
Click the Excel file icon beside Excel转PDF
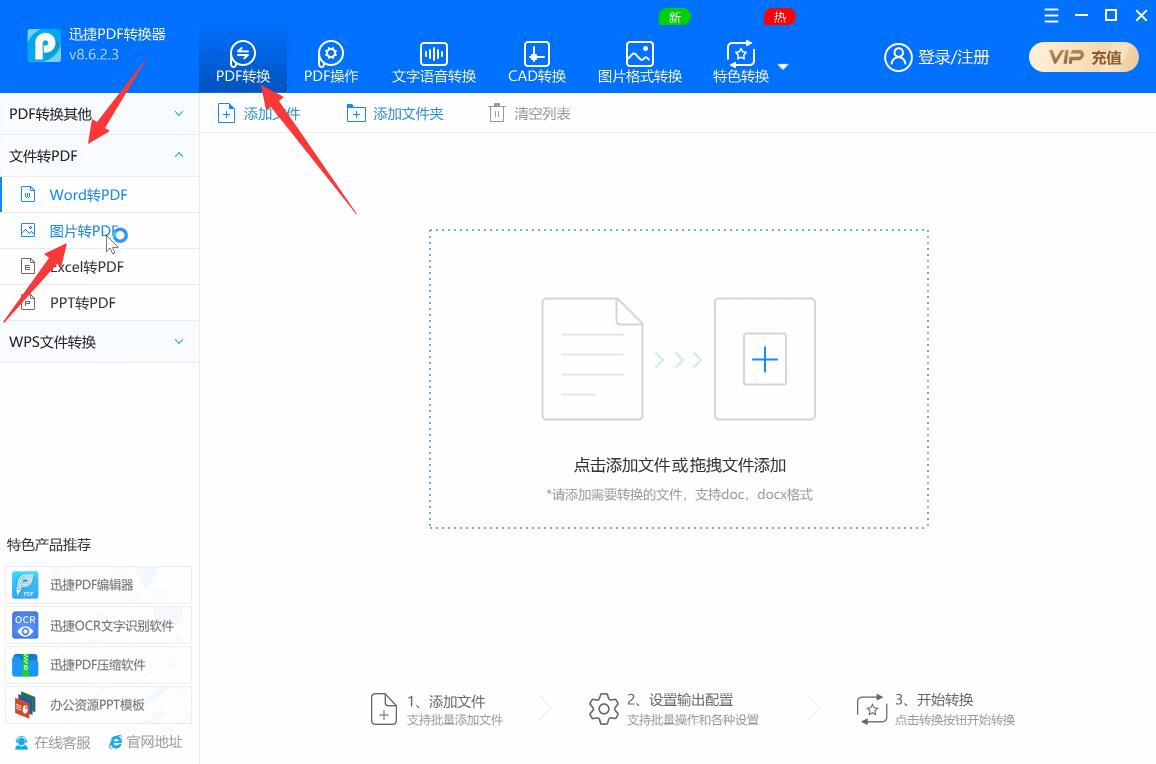click(28, 266)
